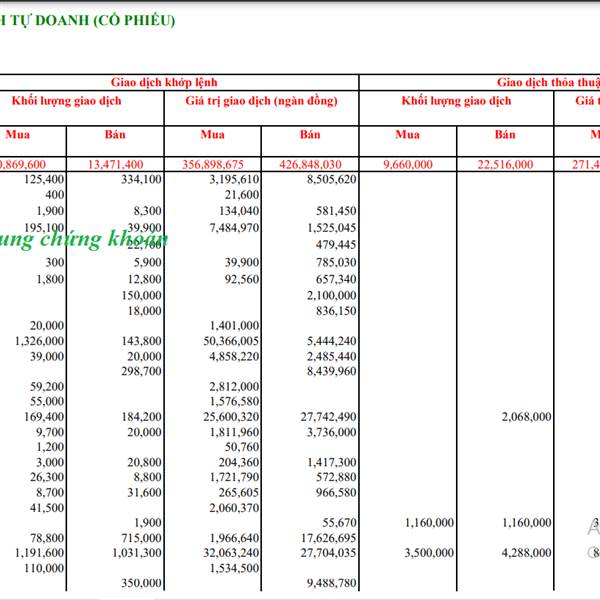This screenshot has height=600, width=600.
Task: Select value 2,812,000
Action: 234,386
